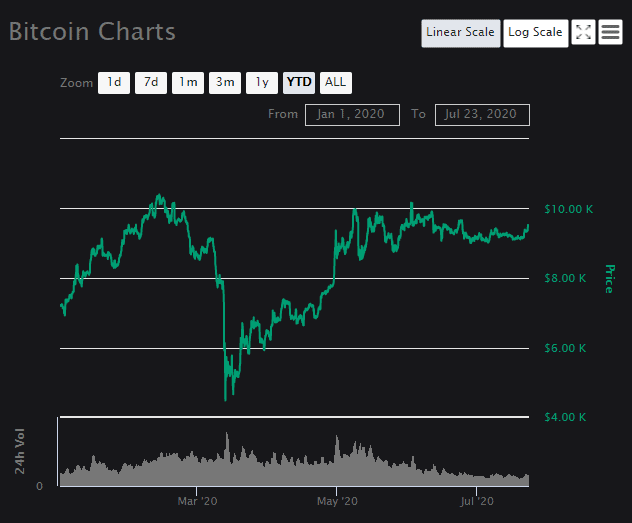Click the $10.00 K price axis label
The height and width of the screenshot is (523, 632).
568,209
